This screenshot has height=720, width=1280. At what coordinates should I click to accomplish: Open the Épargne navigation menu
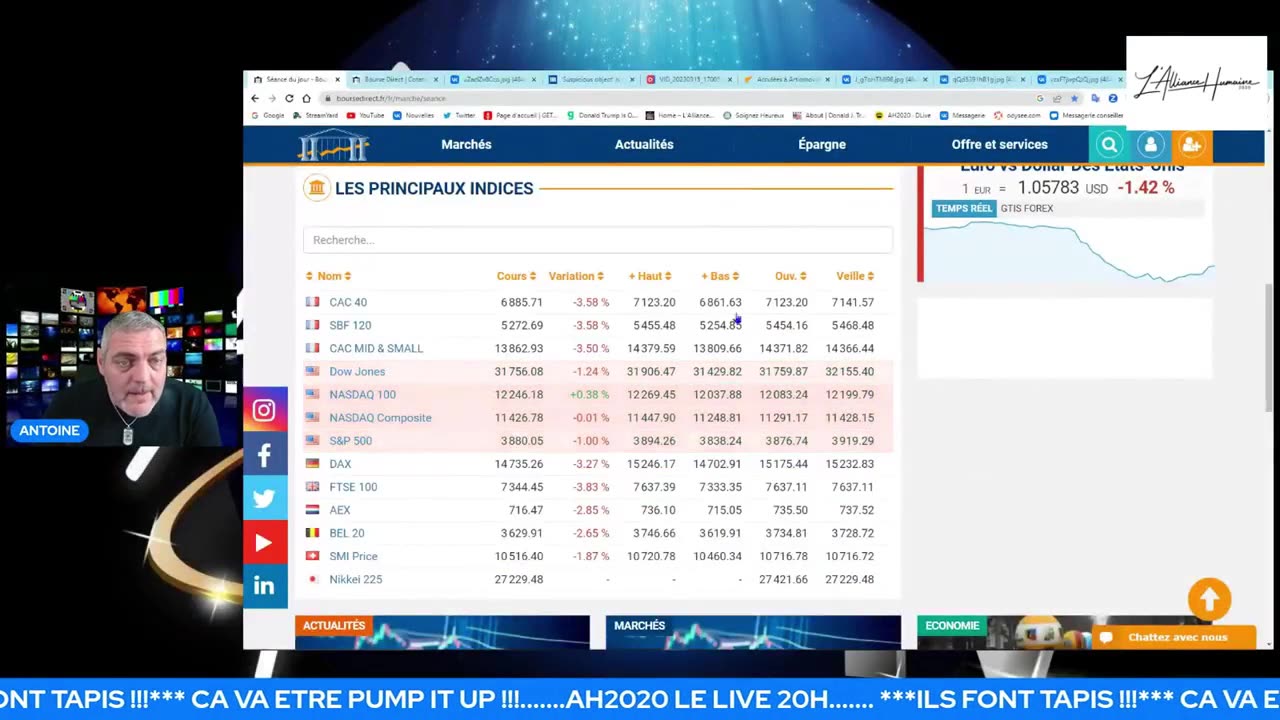(822, 145)
